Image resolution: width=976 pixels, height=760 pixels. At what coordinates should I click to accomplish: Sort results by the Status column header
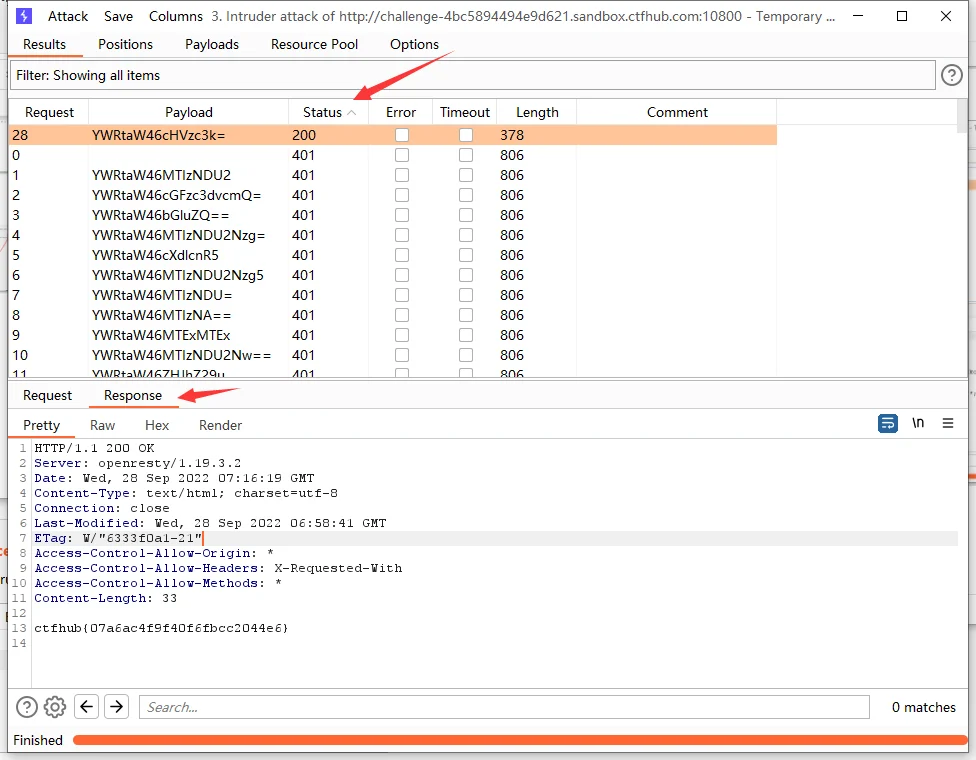point(323,113)
